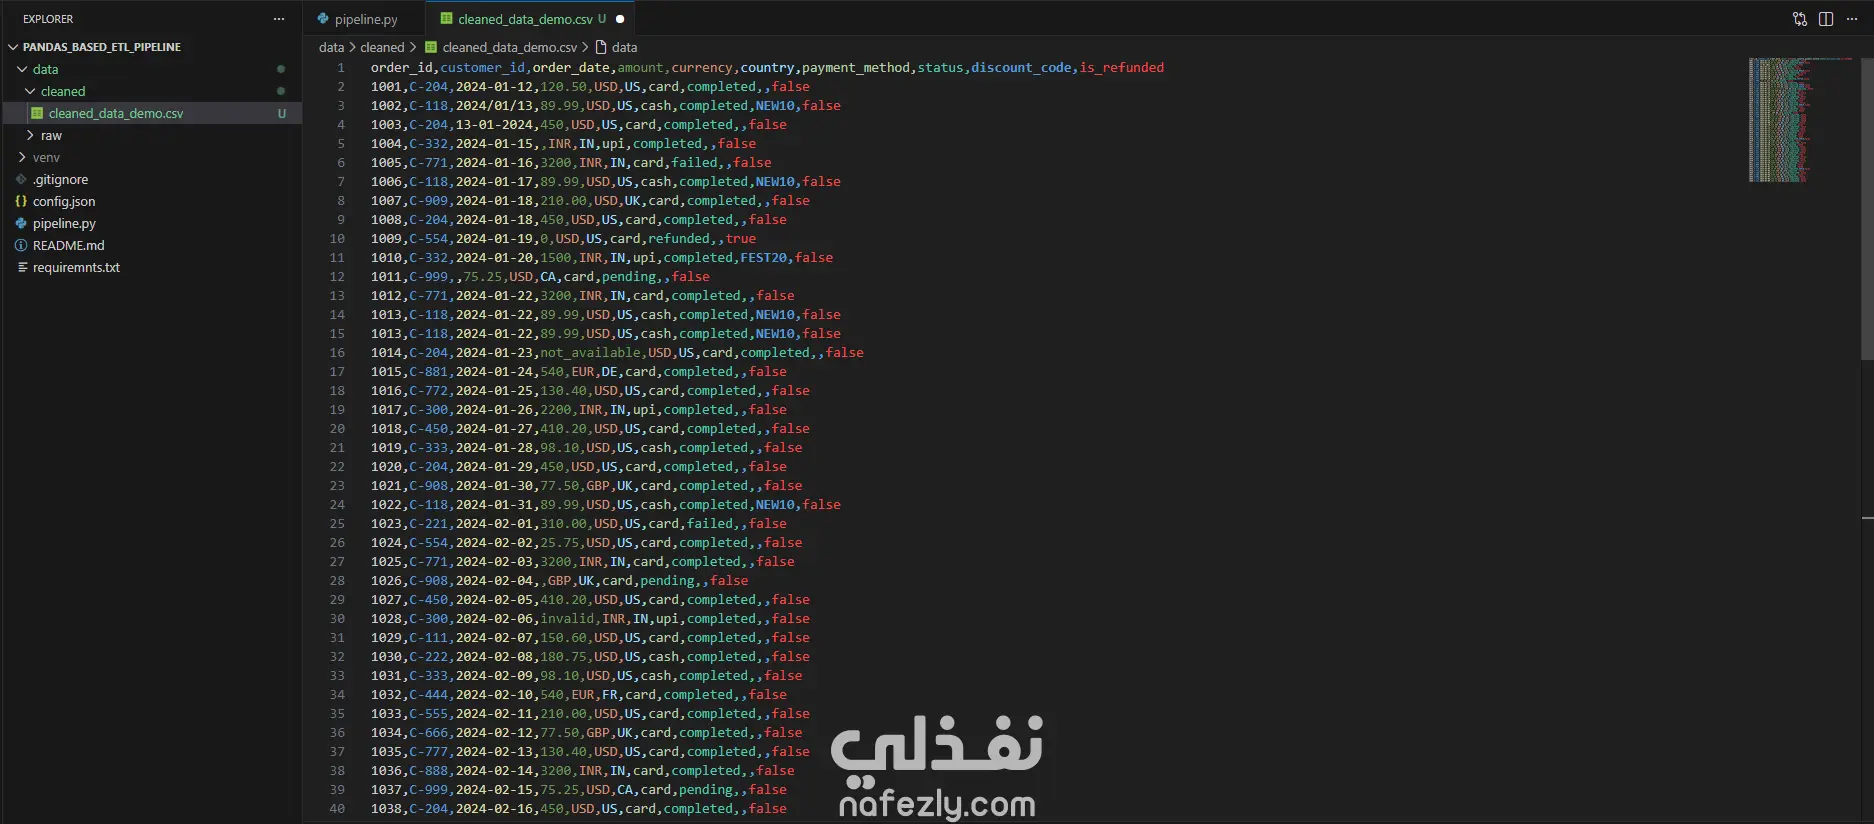Click C-881 customer id in order 1015
The image size is (1874, 824).
tap(428, 372)
